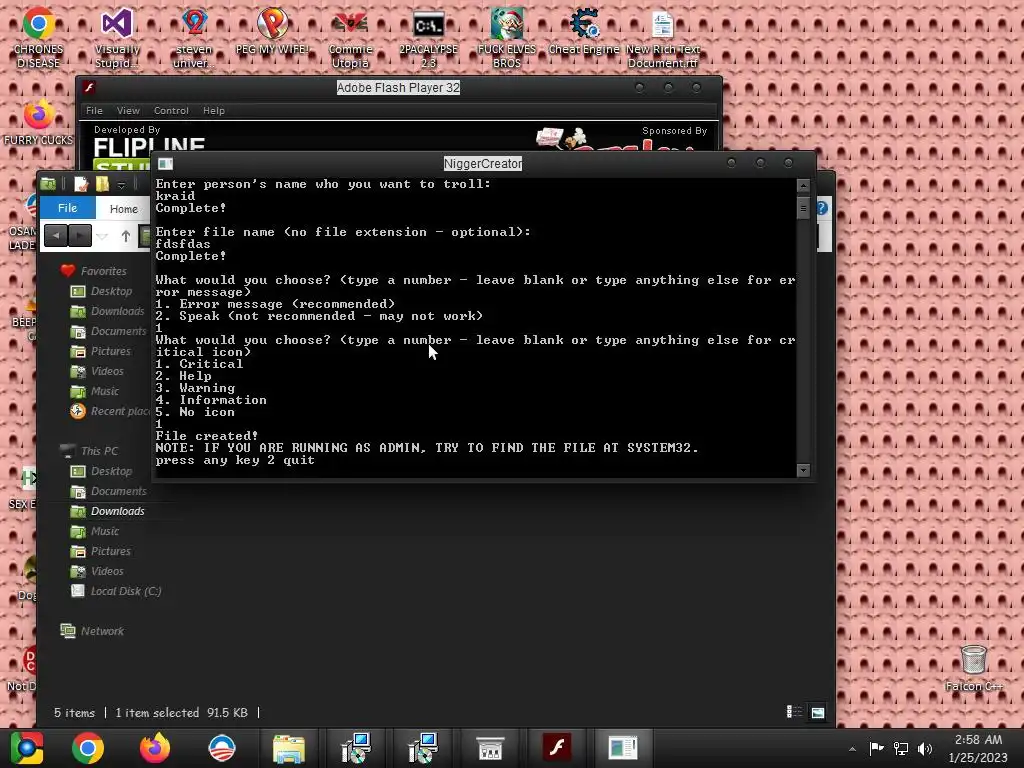Select the recycle bin labeled Falcon C++
Image resolution: width=1024 pixels, height=768 pixels.
(x=974, y=667)
